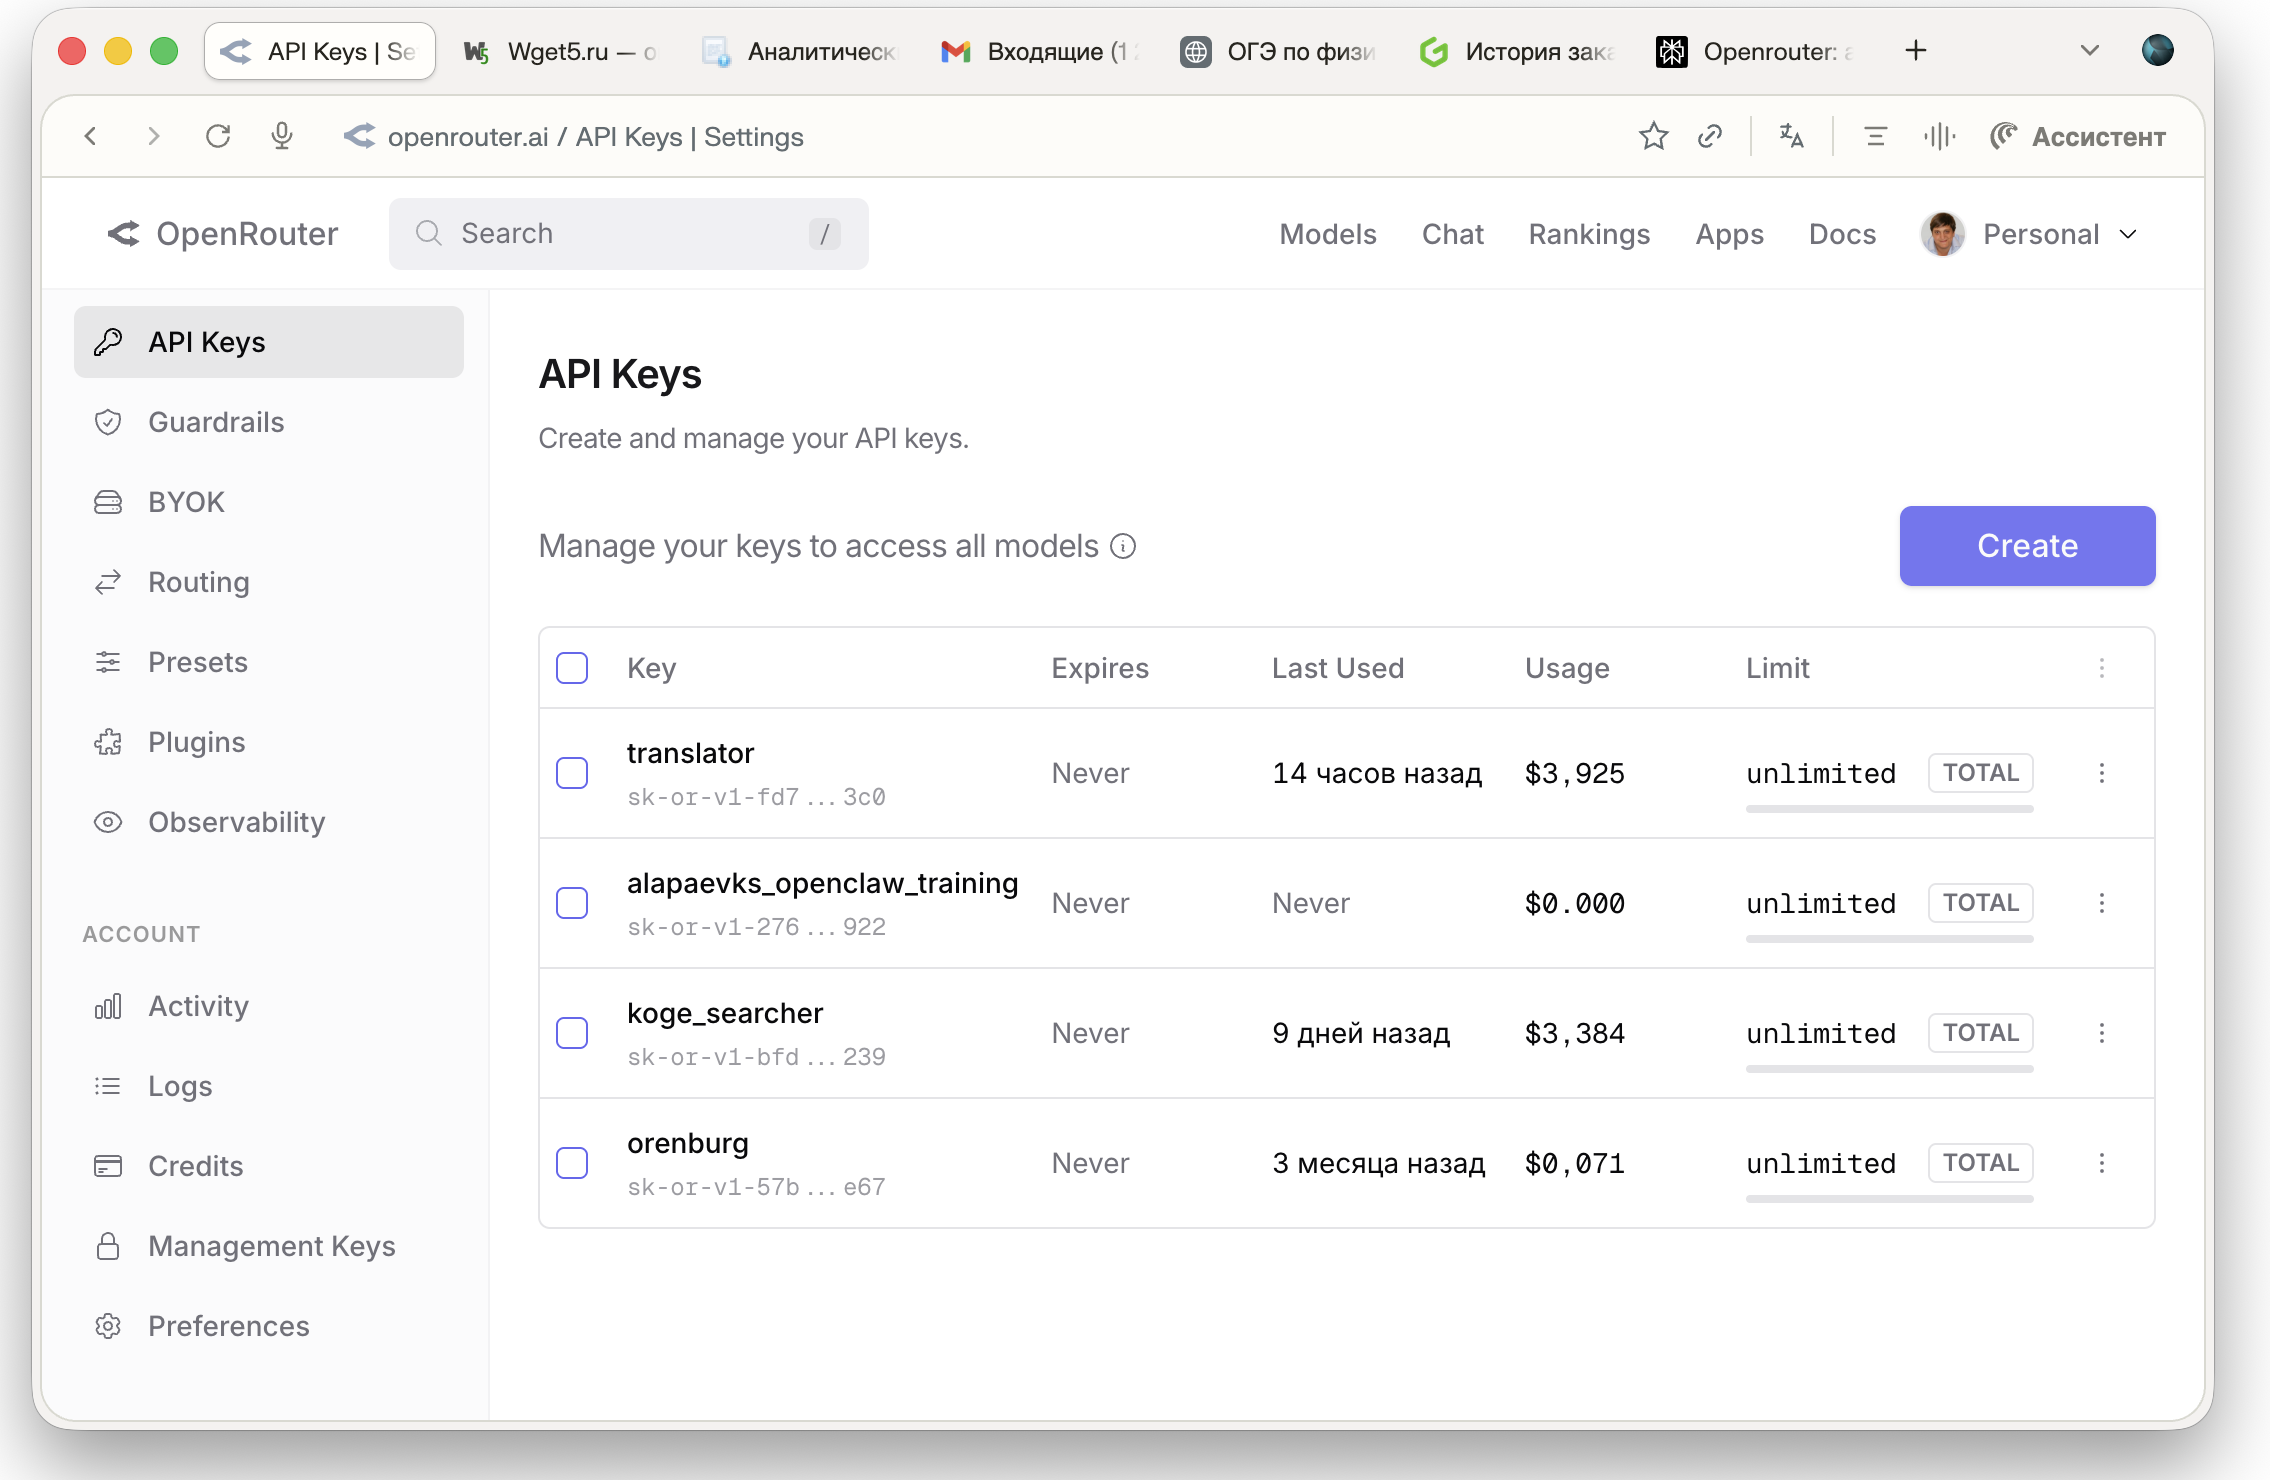The height and width of the screenshot is (1480, 2270).
Task: Expand the browser tab list chevron
Action: click(2089, 51)
